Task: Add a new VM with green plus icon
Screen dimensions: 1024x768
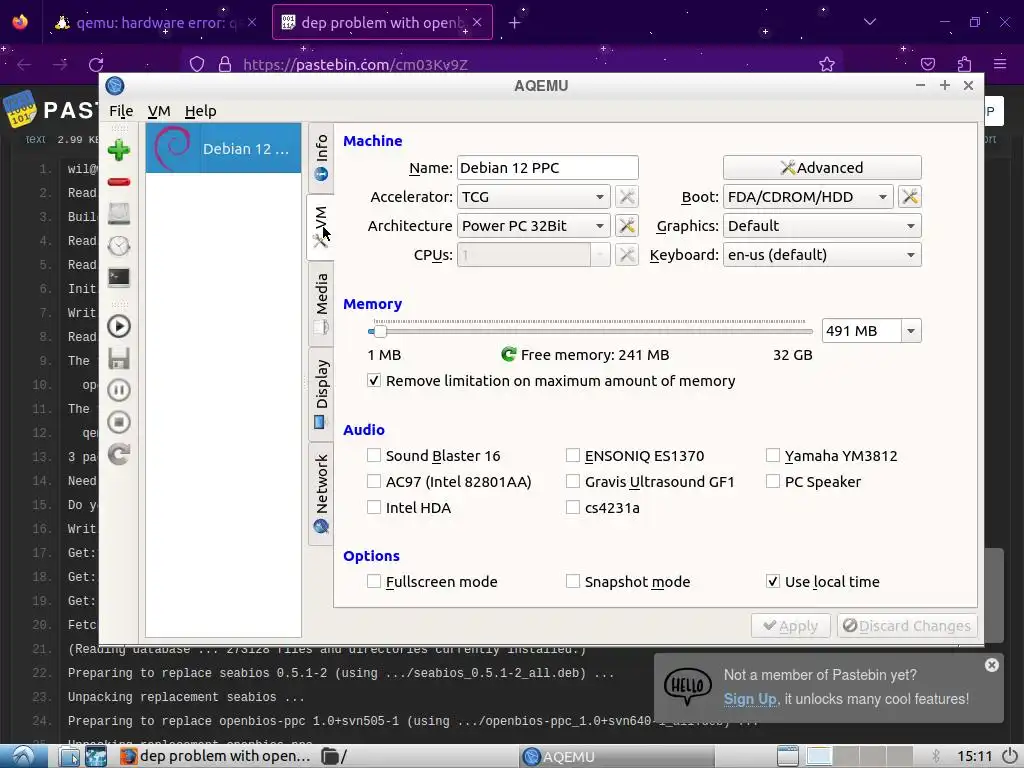Action: pos(119,150)
